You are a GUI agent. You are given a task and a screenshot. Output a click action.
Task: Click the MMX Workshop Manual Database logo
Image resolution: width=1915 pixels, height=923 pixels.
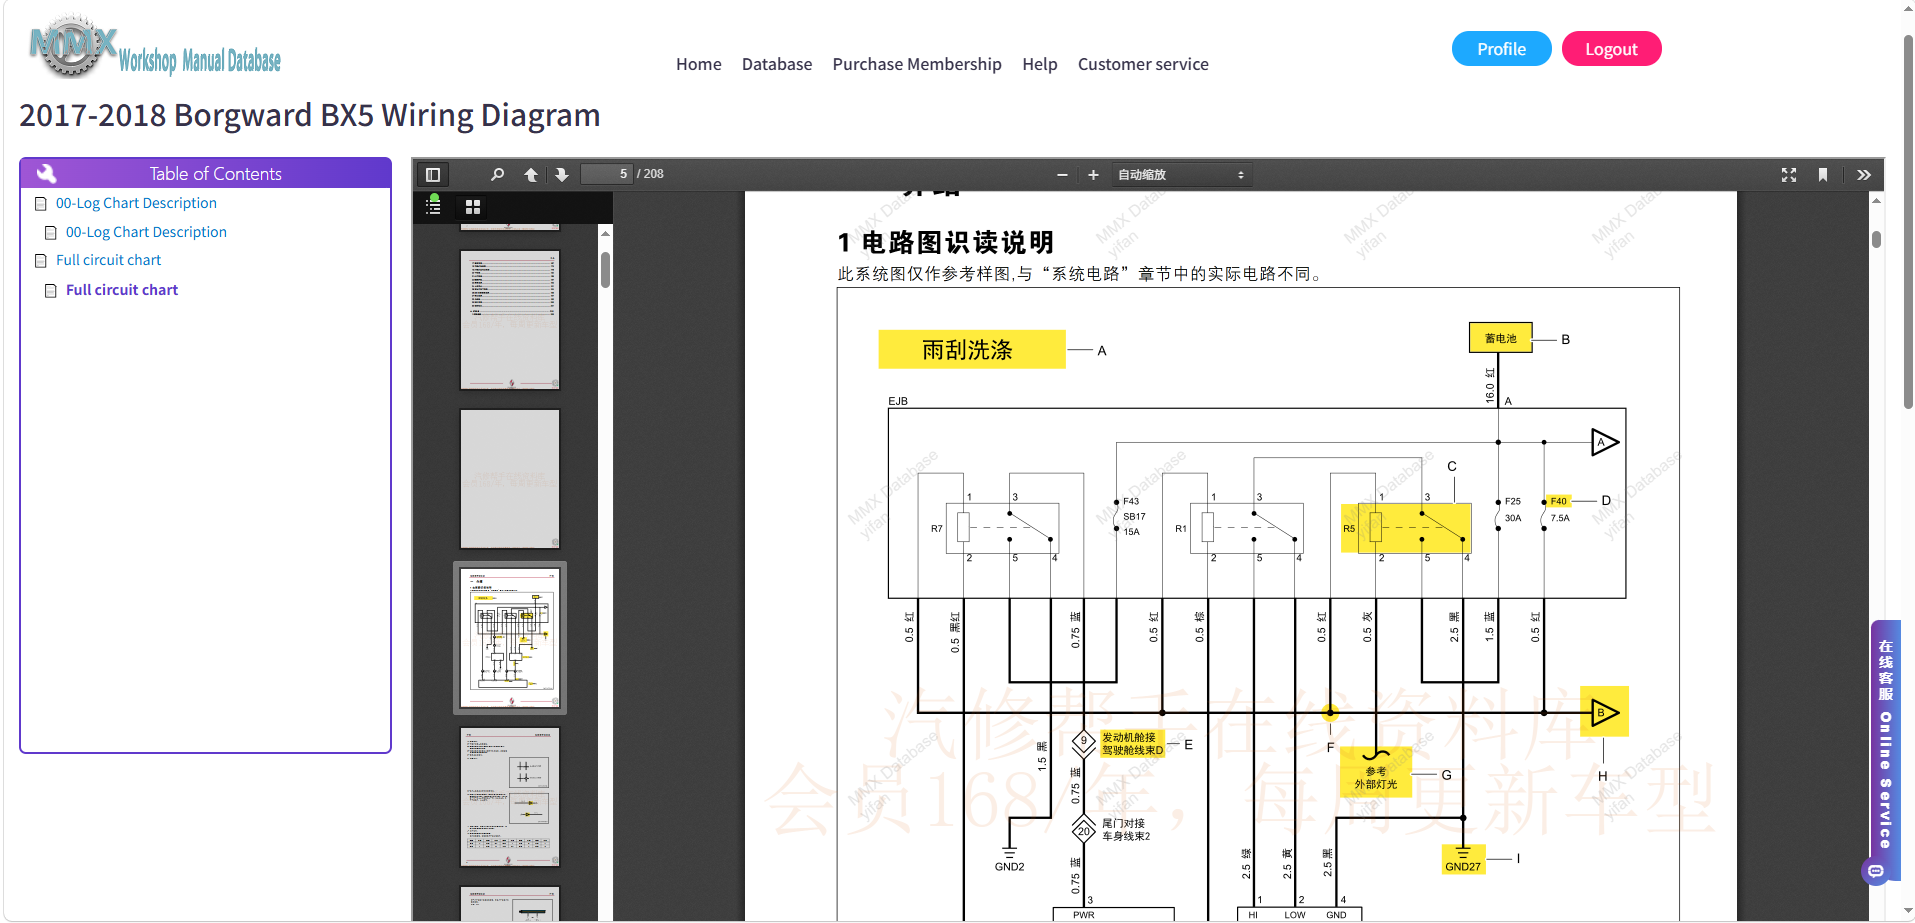click(156, 47)
